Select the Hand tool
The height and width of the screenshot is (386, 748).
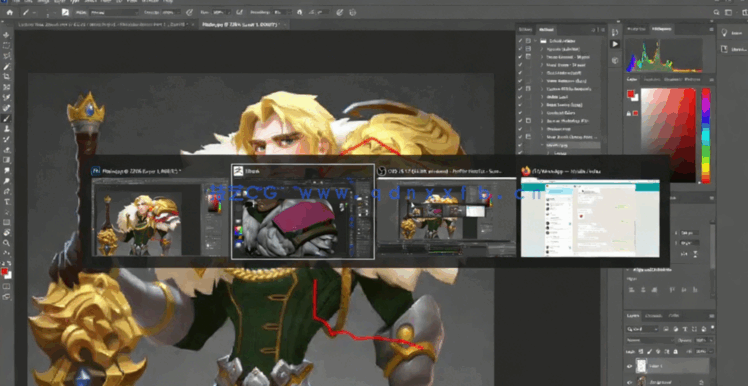(x=7, y=232)
